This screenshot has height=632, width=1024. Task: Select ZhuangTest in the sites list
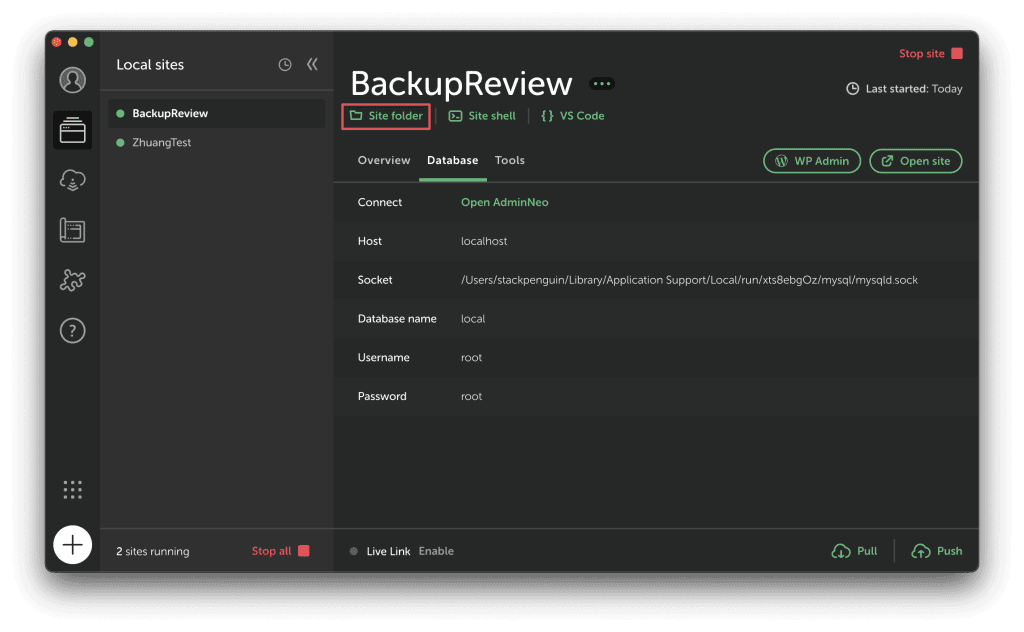pos(161,143)
